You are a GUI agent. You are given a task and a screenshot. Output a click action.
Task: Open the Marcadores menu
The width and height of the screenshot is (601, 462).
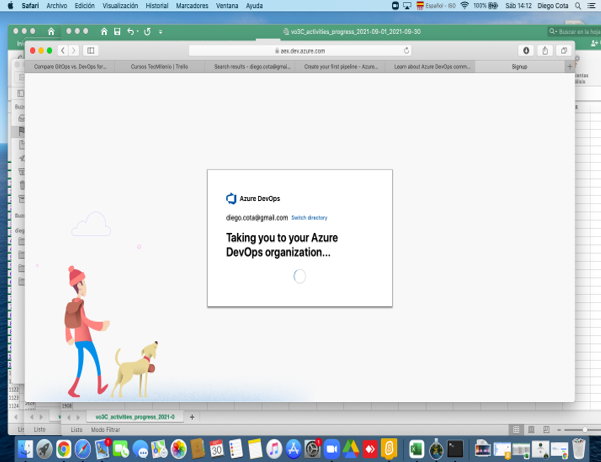[x=192, y=6]
